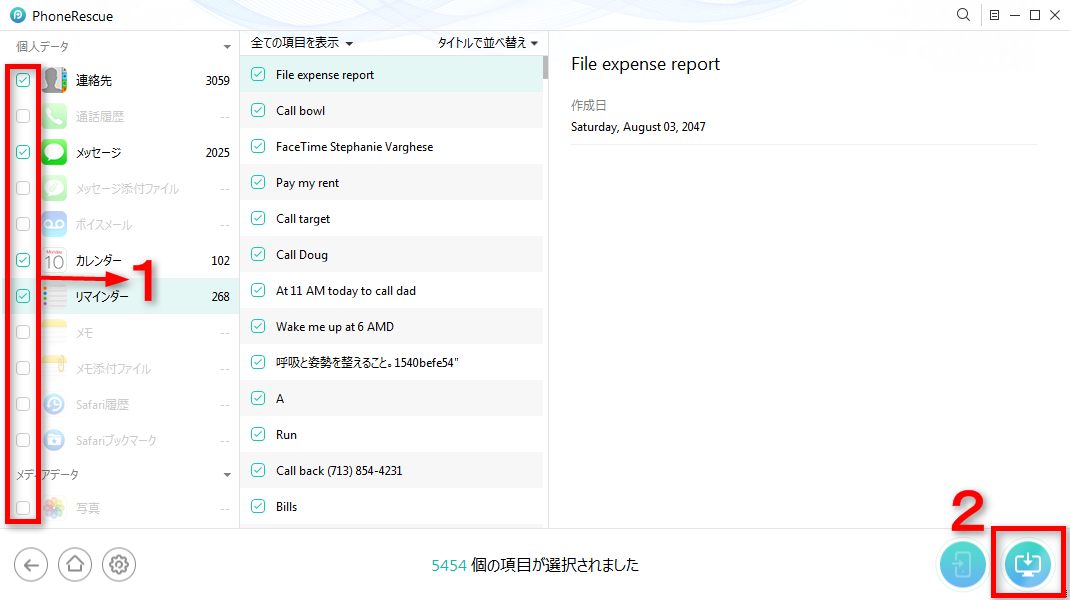Click the 5454 selected items count
This screenshot has height=600, width=1070.
tap(449, 565)
